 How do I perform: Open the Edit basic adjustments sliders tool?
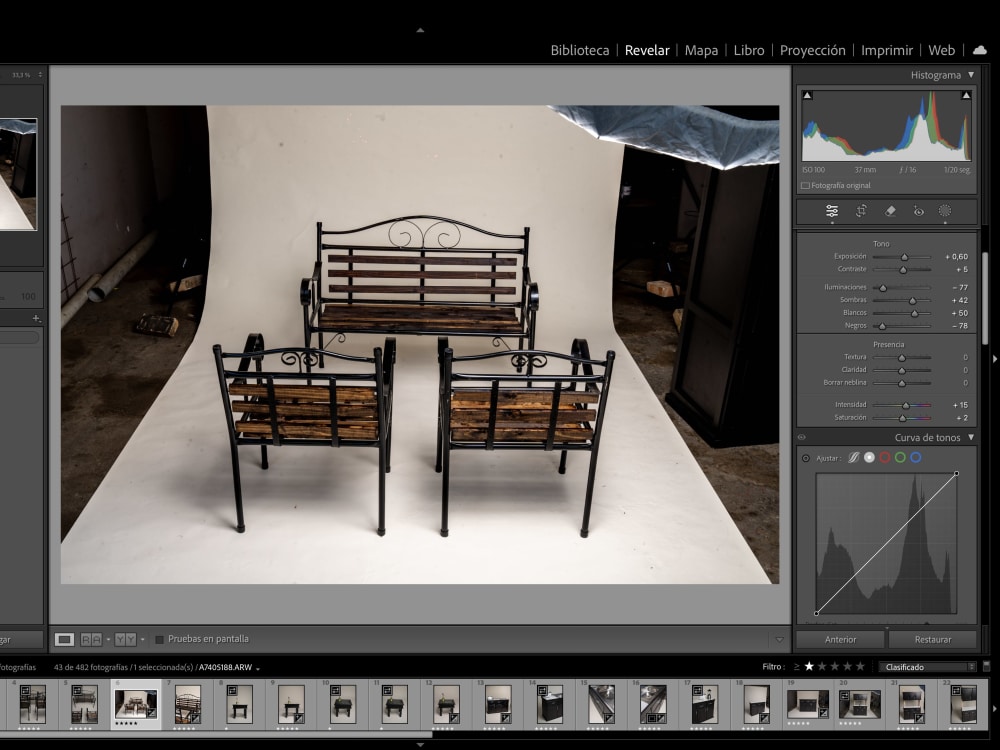(832, 211)
